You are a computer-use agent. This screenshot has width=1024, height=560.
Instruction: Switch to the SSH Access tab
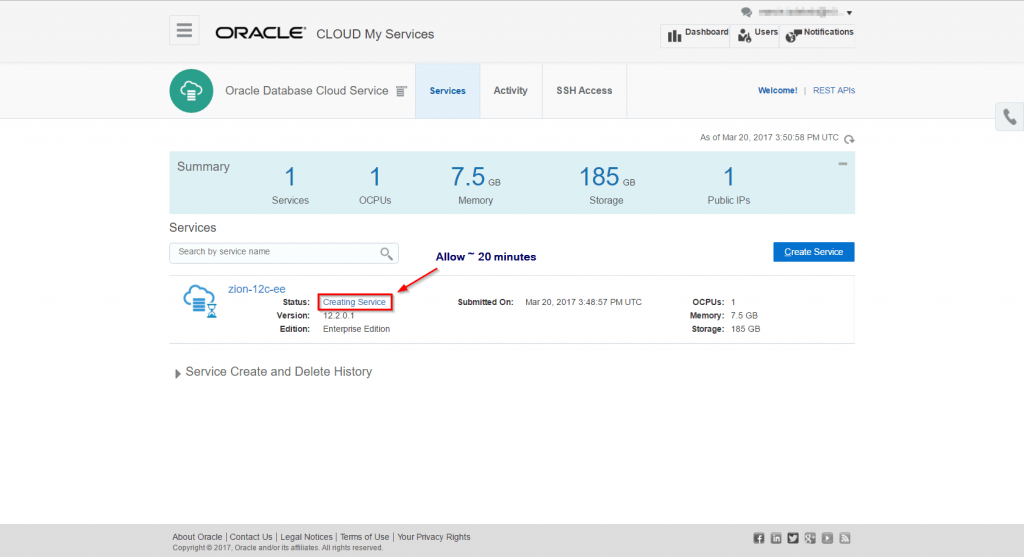click(x=584, y=91)
